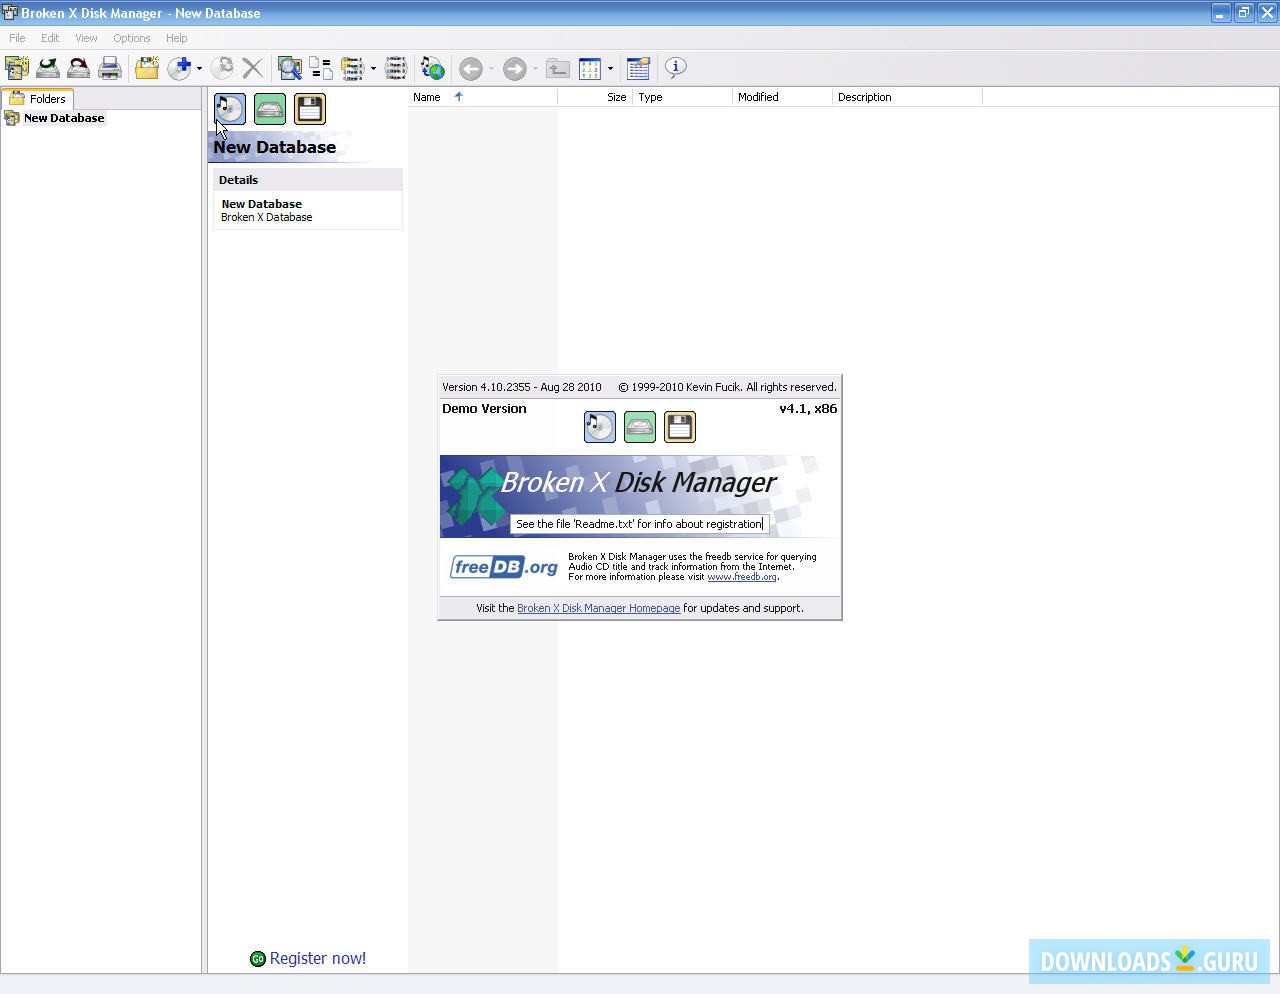Viewport: 1280px width, 994px height.
Task: Click the Register now! link
Action: 317,958
